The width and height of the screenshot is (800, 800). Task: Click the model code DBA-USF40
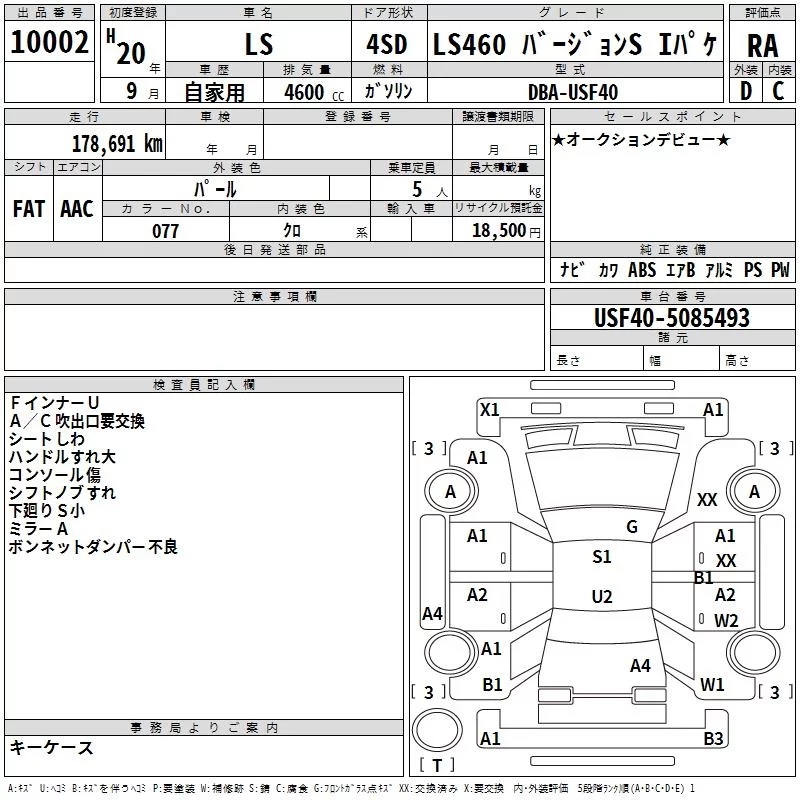pos(573,92)
